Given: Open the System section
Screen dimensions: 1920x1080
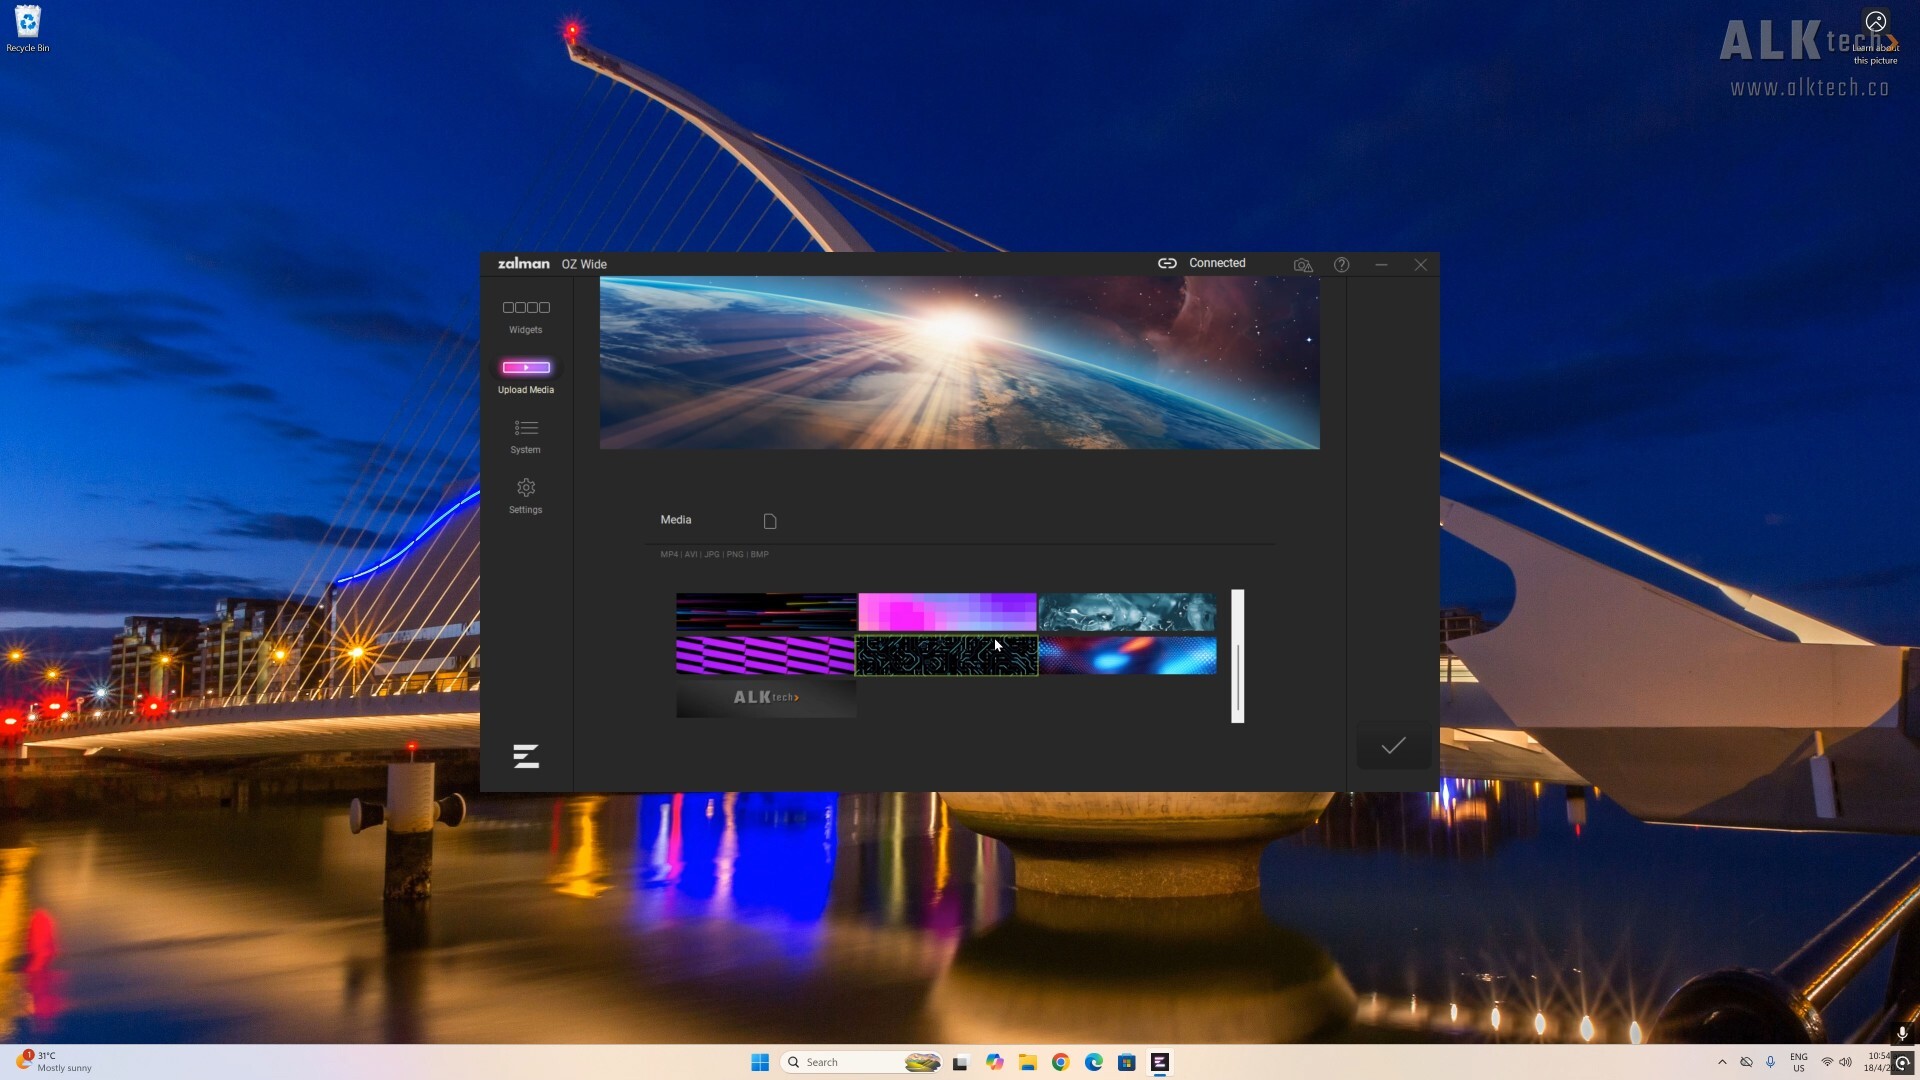Looking at the screenshot, I should click(x=525, y=437).
